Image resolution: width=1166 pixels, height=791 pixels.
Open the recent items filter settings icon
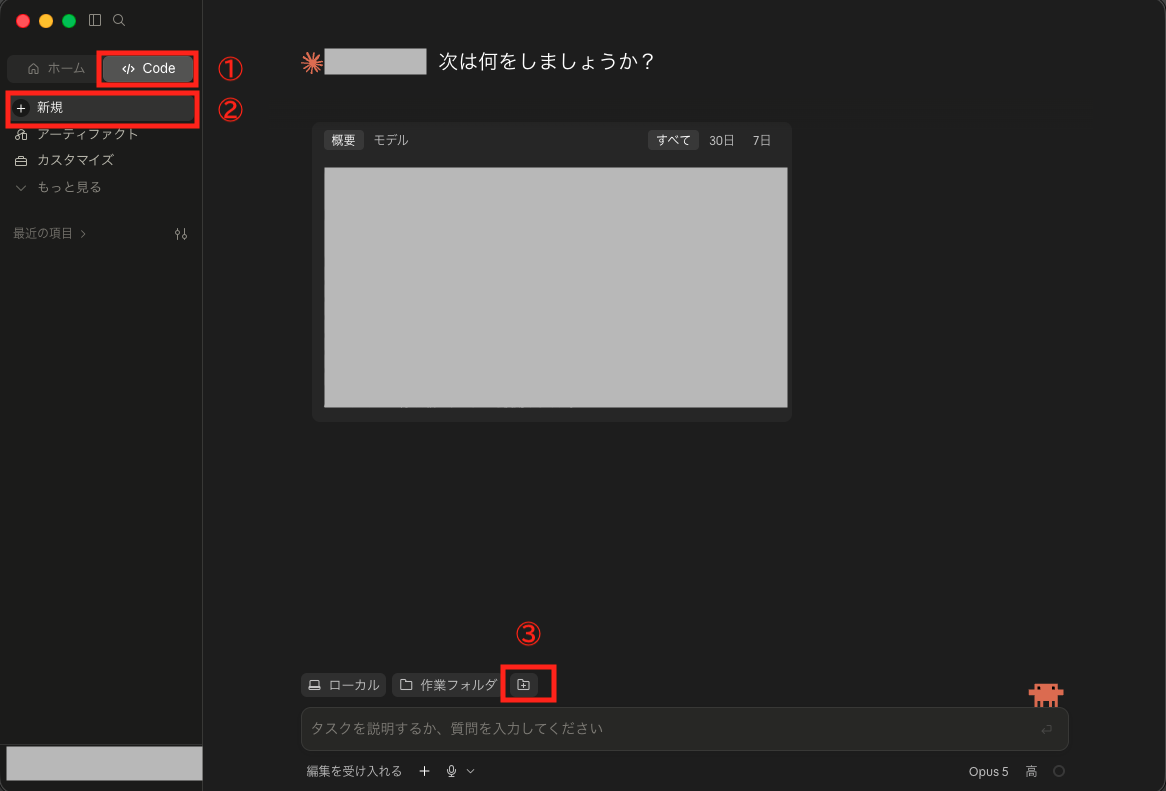click(181, 233)
